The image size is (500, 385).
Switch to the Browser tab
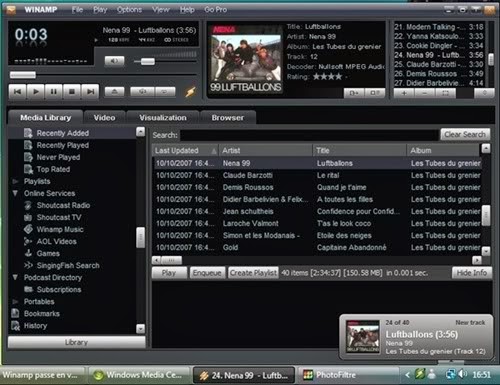coord(228,118)
